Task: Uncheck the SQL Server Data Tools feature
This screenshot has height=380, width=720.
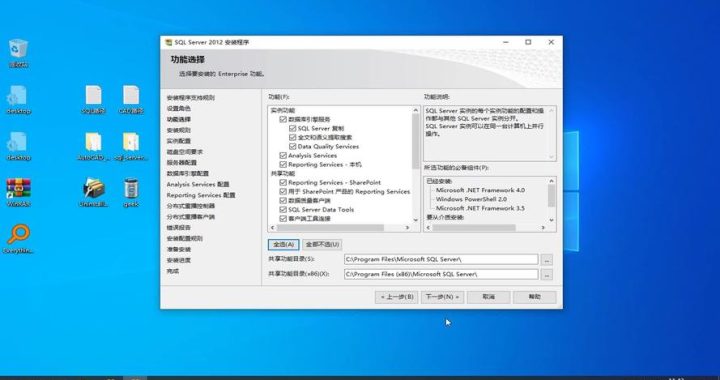Action: click(x=283, y=210)
